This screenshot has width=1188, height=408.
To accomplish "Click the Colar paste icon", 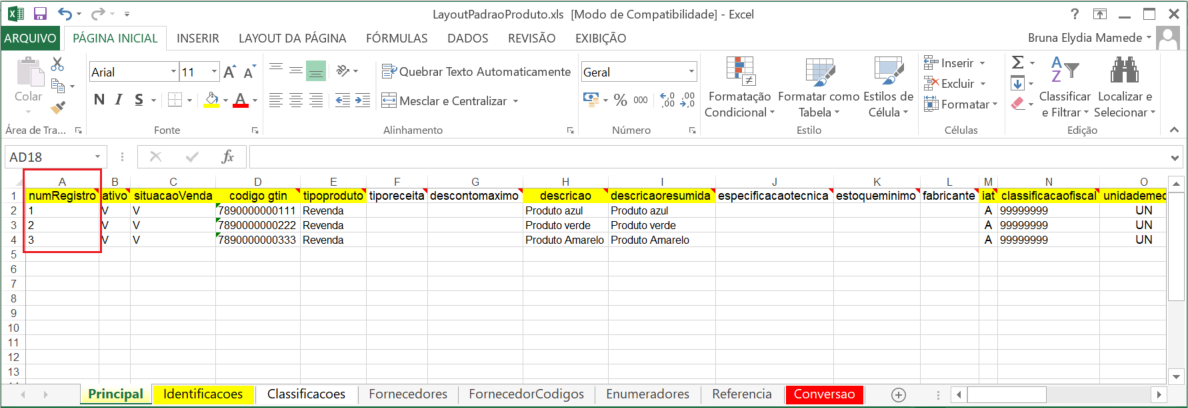I will tap(30, 73).
